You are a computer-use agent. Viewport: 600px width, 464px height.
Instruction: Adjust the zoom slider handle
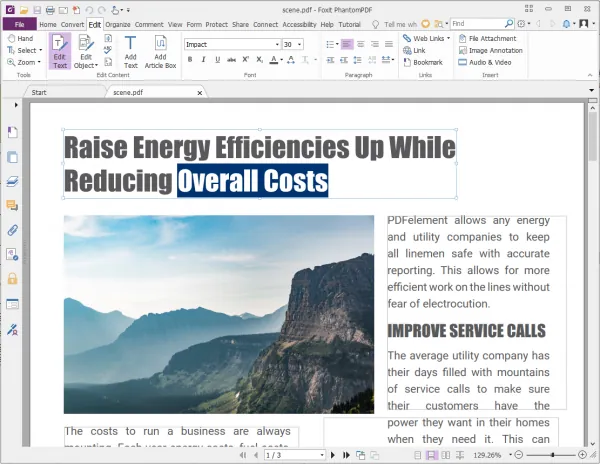pos(553,455)
